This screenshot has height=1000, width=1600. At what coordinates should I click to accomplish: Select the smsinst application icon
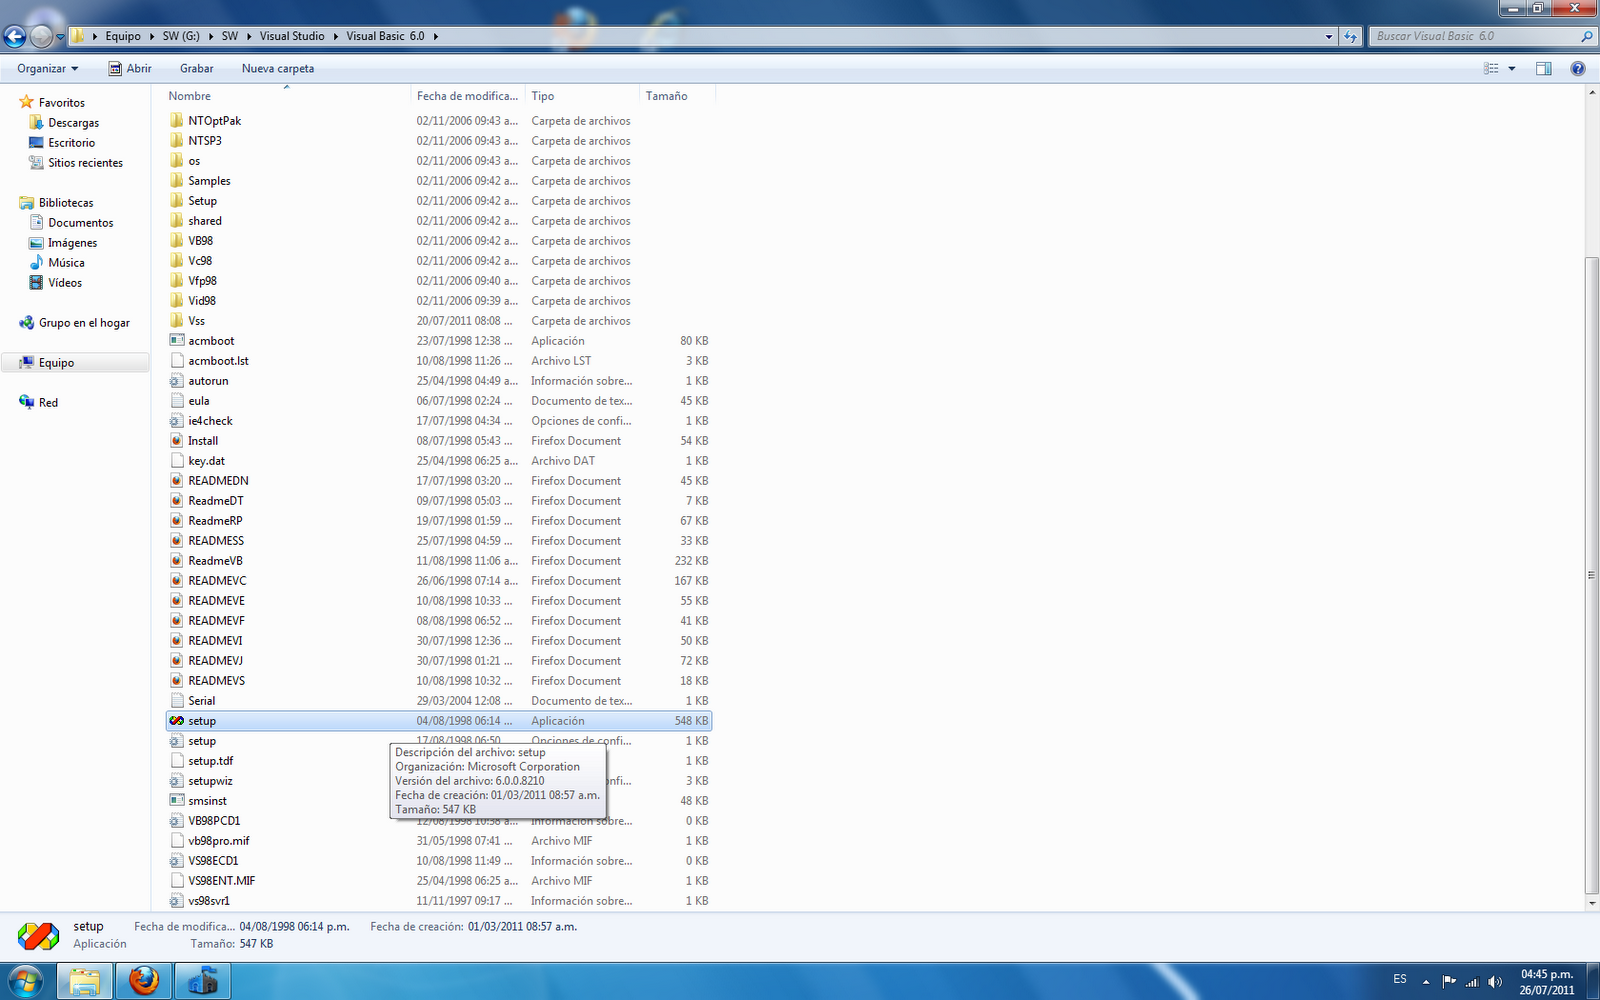(x=177, y=801)
